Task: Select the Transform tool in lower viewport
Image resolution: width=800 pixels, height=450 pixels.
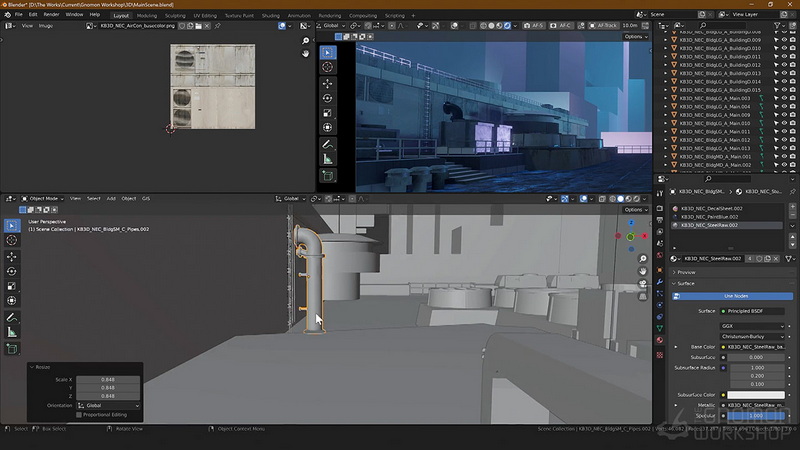Action: click(12, 301)
